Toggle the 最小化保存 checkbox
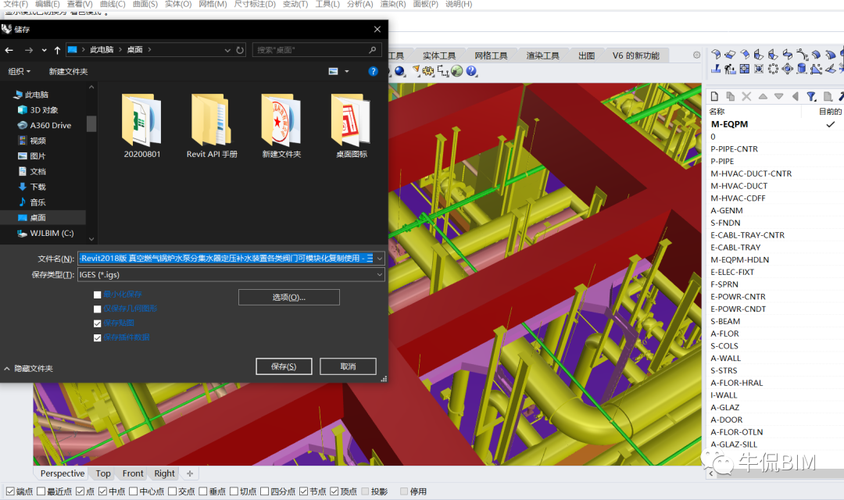844x500 pixels. pyautogui.click(x=97, y=295)
